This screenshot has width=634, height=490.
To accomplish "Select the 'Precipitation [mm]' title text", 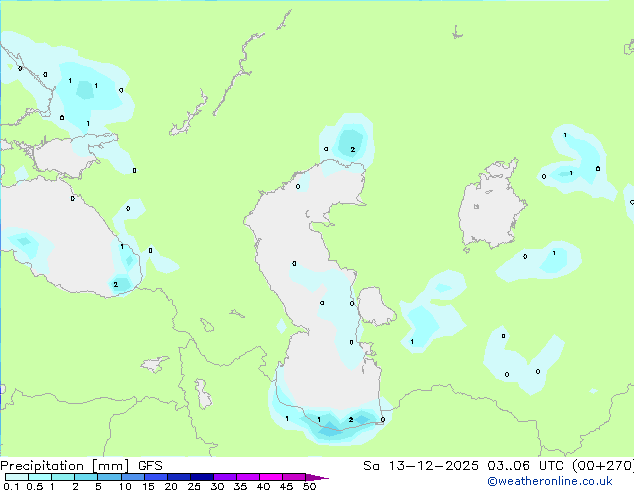I will 64,466.
